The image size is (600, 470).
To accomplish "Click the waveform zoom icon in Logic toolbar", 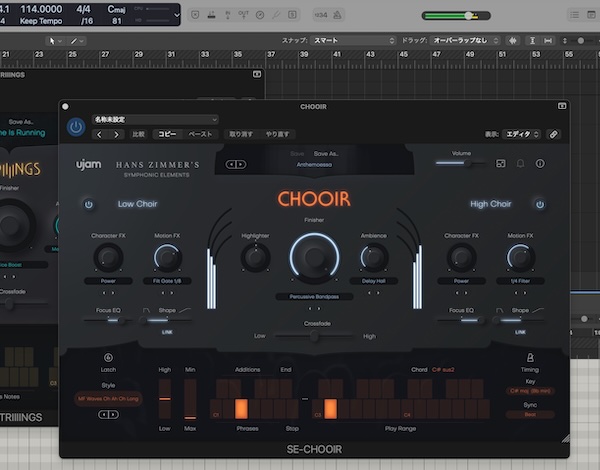I will [513, 40].
